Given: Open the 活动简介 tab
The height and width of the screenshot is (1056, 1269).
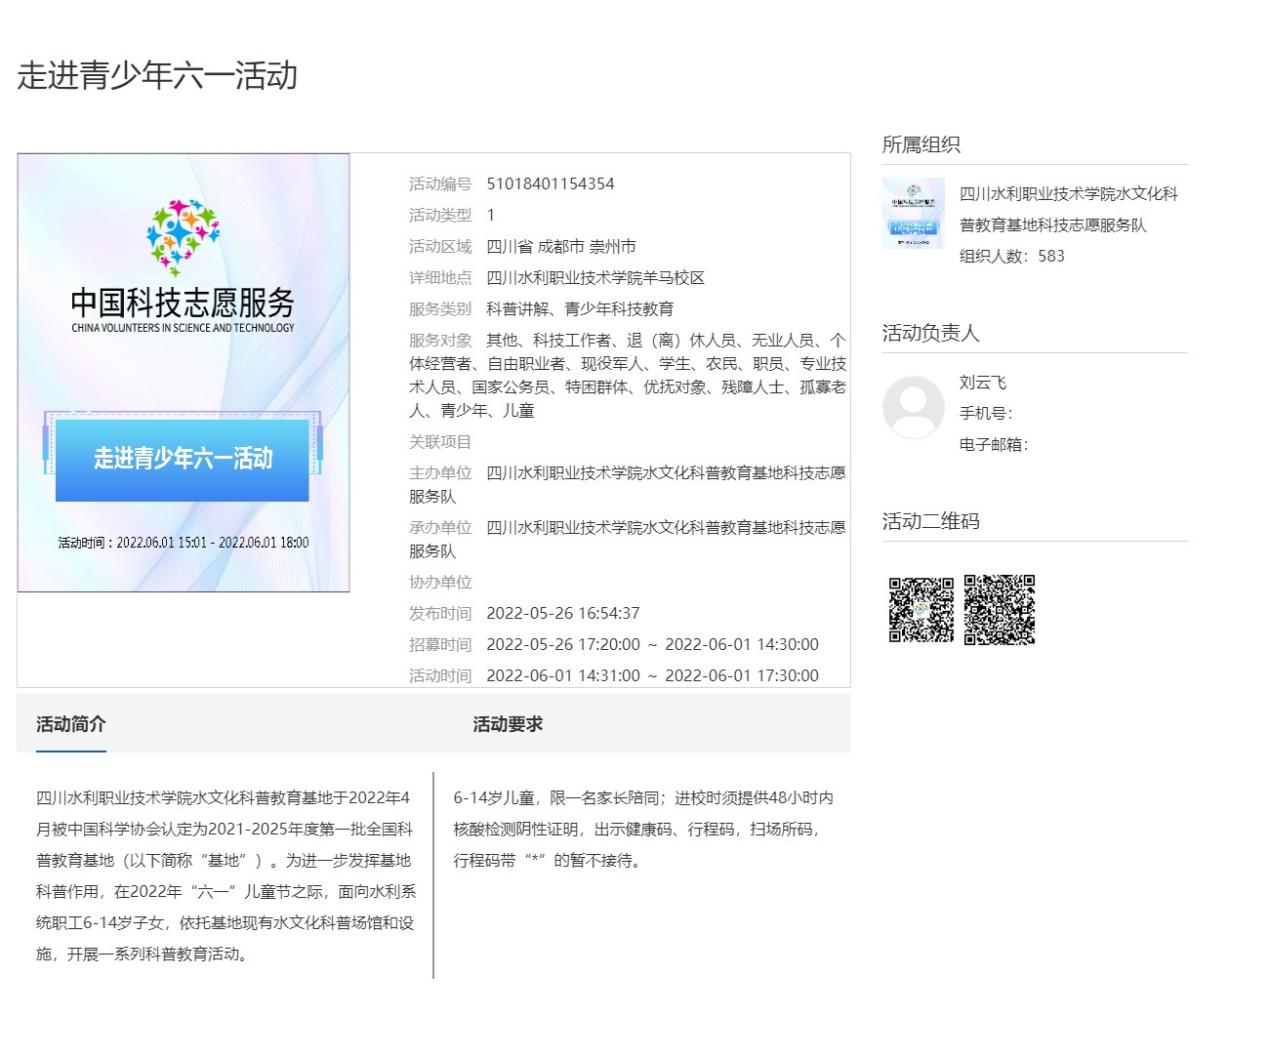Looking at the screenshot, I should 71,724.
